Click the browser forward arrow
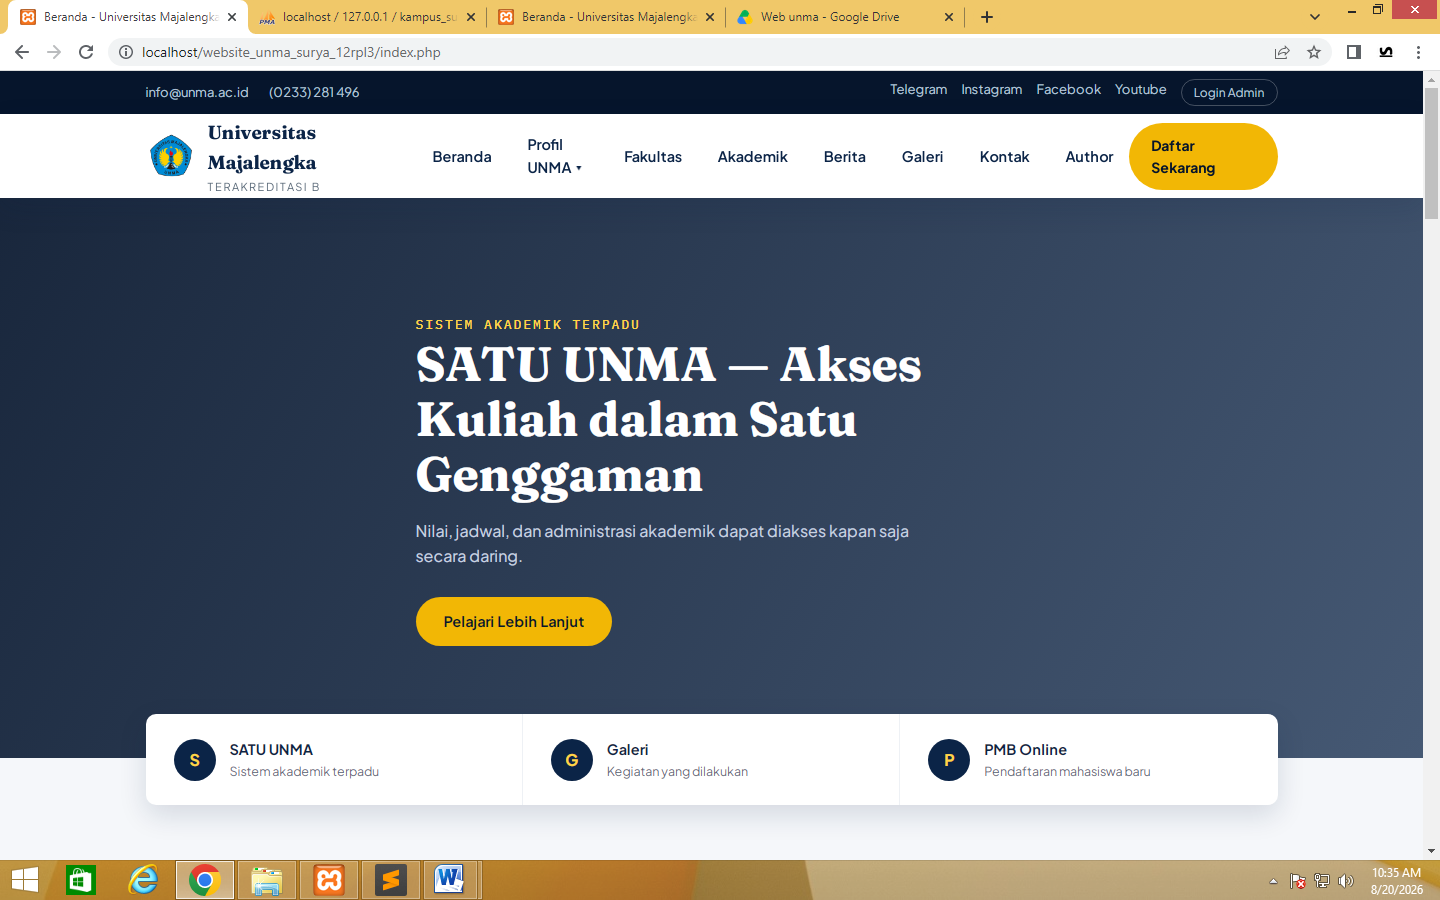1440x900 pixels. pyautogui.click(x=54, y=52)
